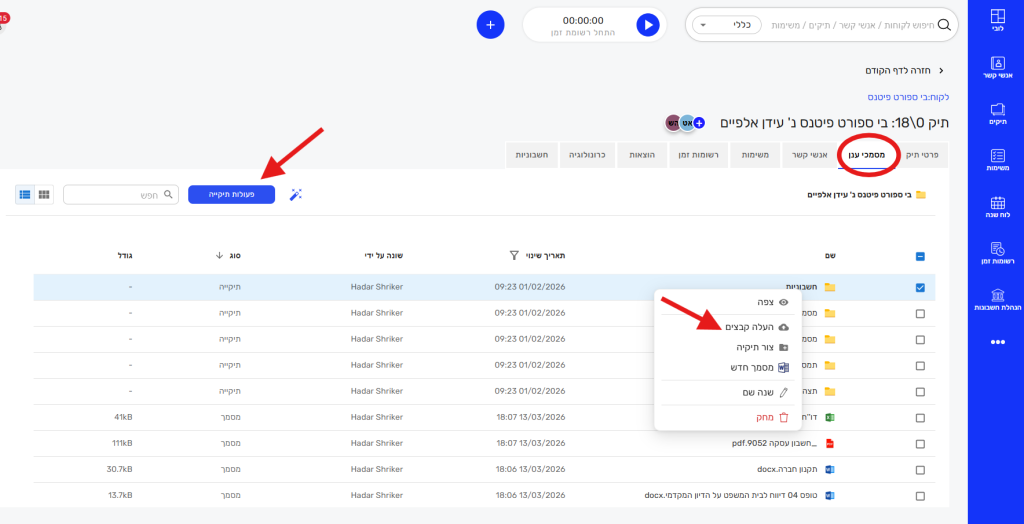Viewport: 1024px width, 524px height.
Task: Switch to list view icon
Action: pos(25,194)
